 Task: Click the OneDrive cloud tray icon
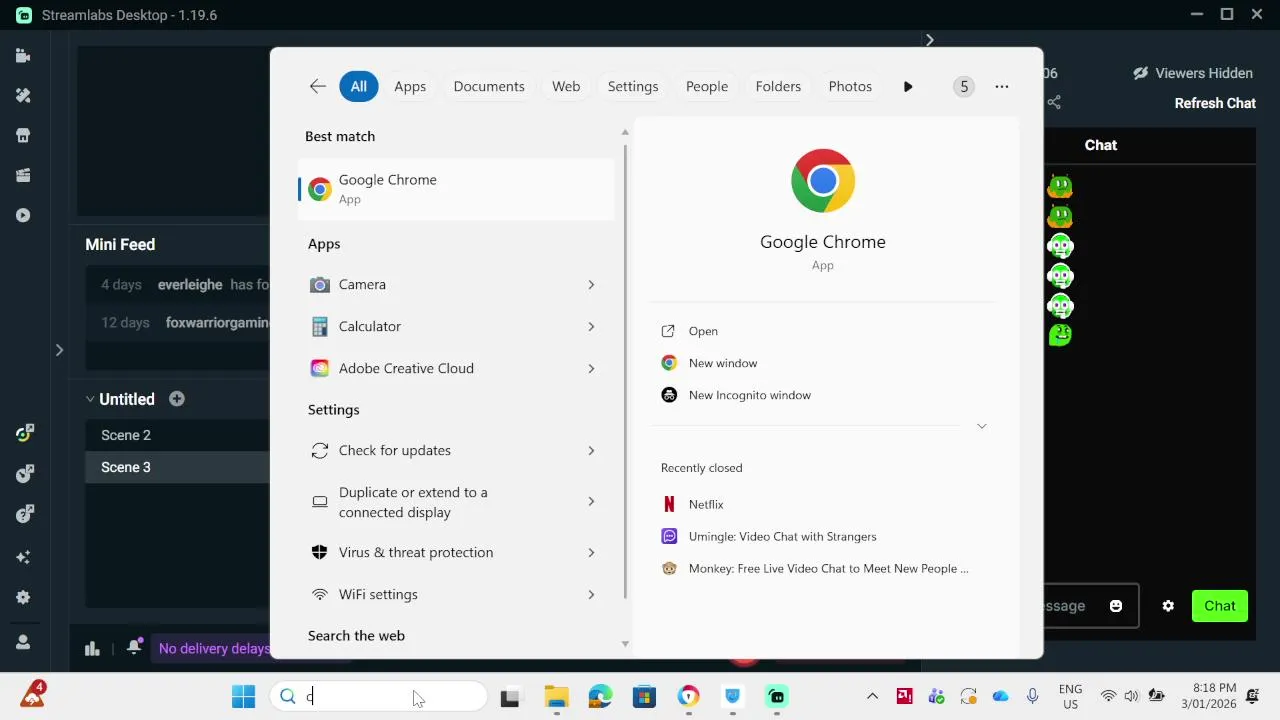click(x=1001, y=696)
